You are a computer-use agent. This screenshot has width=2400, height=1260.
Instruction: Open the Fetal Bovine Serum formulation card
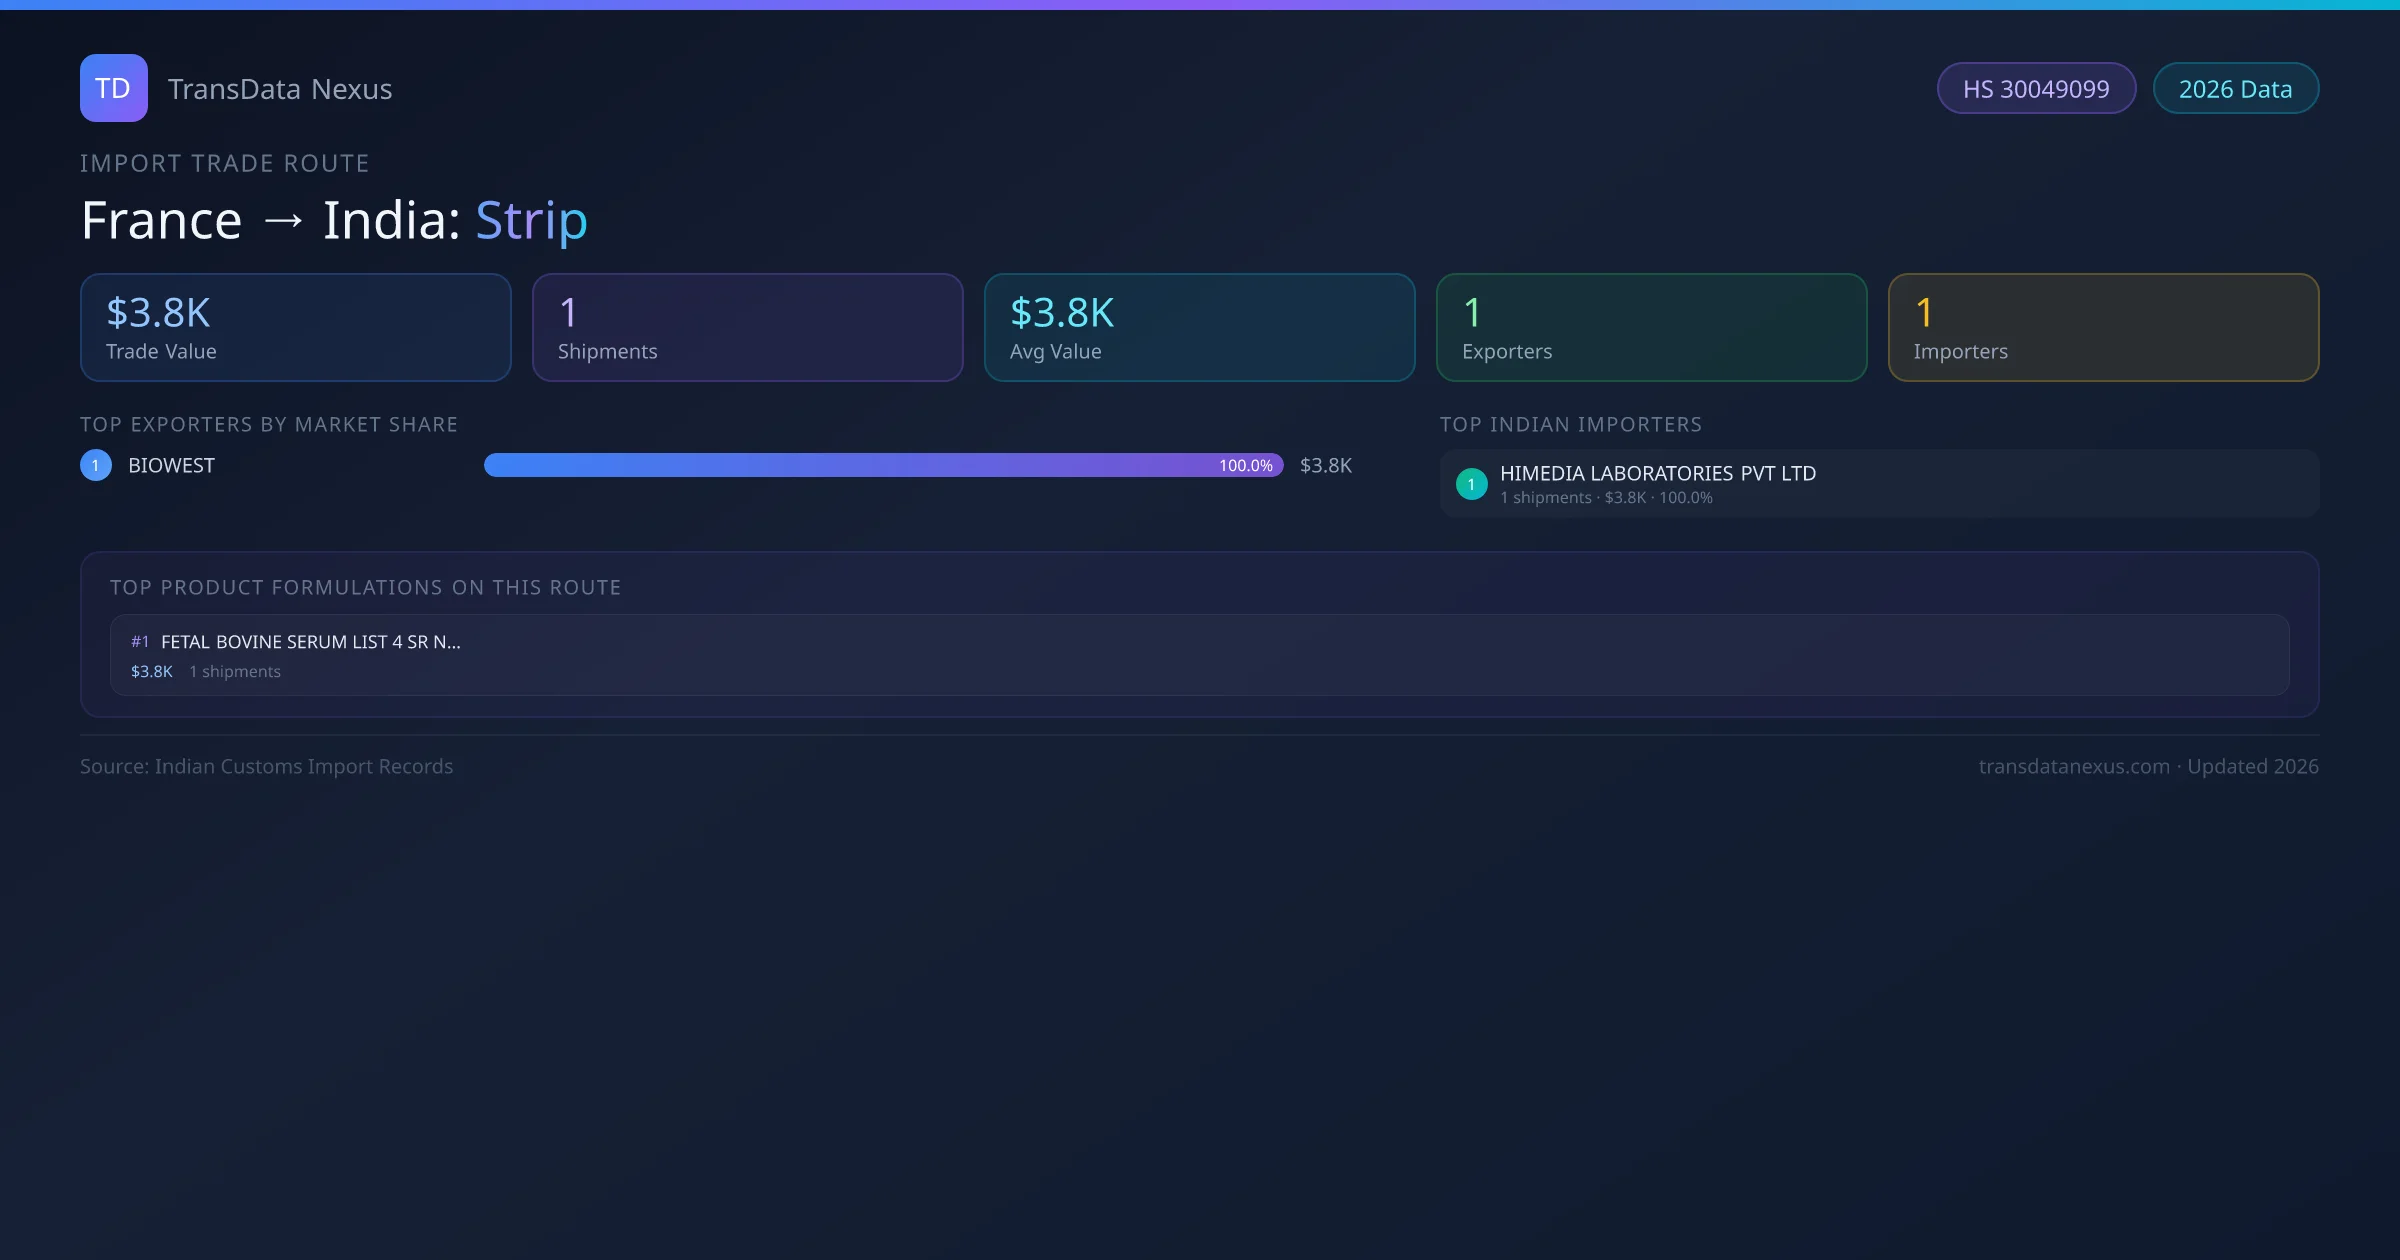coord(1199,655)
